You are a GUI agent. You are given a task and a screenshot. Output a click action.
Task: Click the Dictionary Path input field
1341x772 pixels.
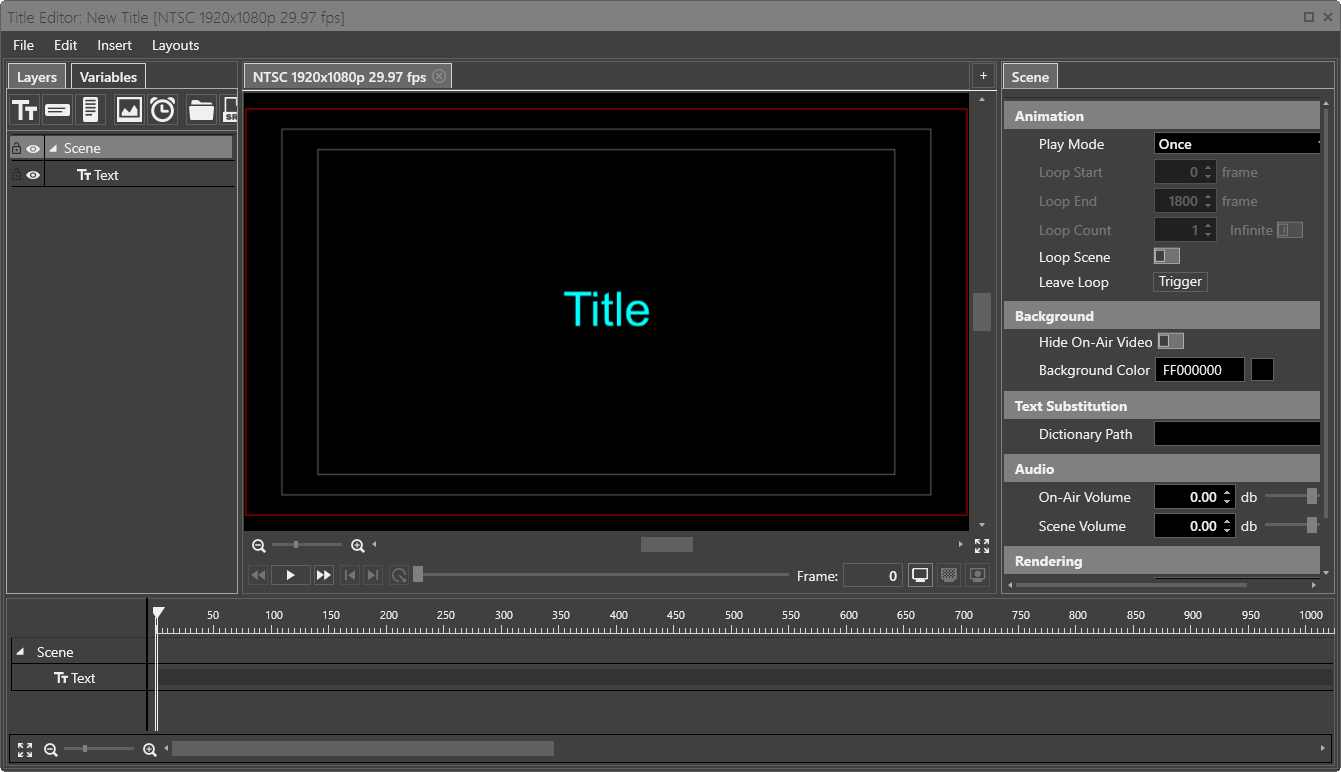[1237, 434]
